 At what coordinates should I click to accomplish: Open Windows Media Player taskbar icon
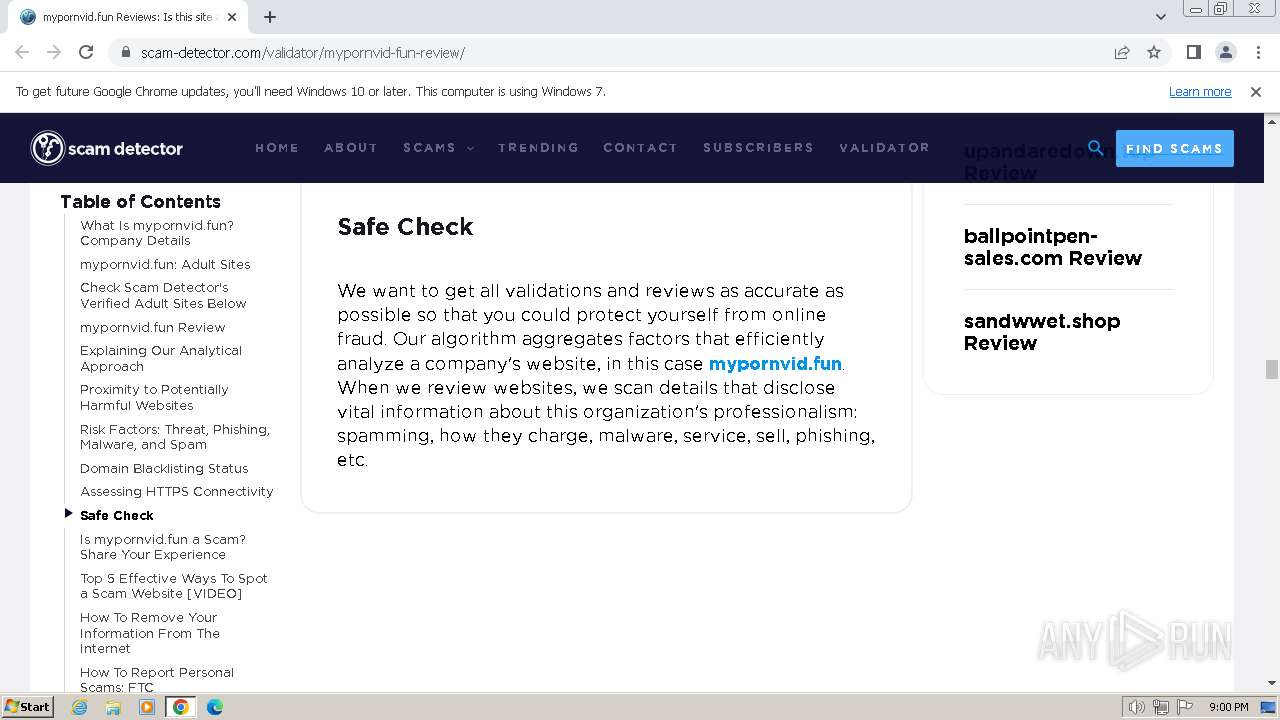pyautogui.click(x=147, y=707)
